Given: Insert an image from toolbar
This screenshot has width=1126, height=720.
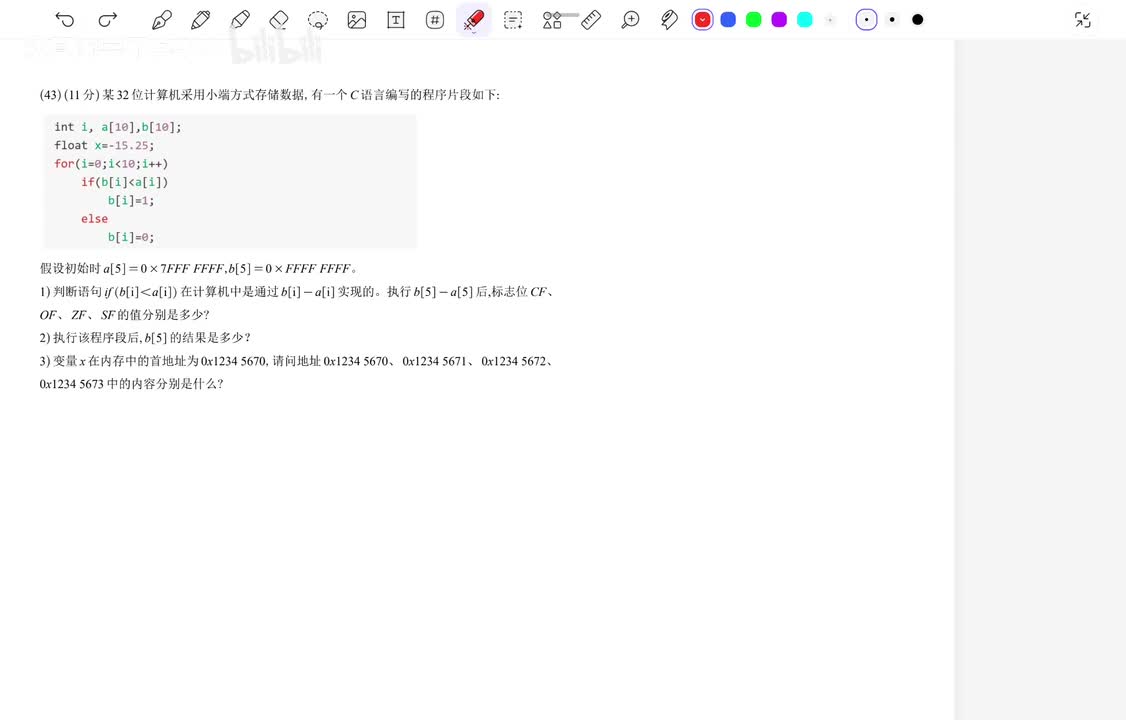Looking at the screenshot, I should [357, 19].
